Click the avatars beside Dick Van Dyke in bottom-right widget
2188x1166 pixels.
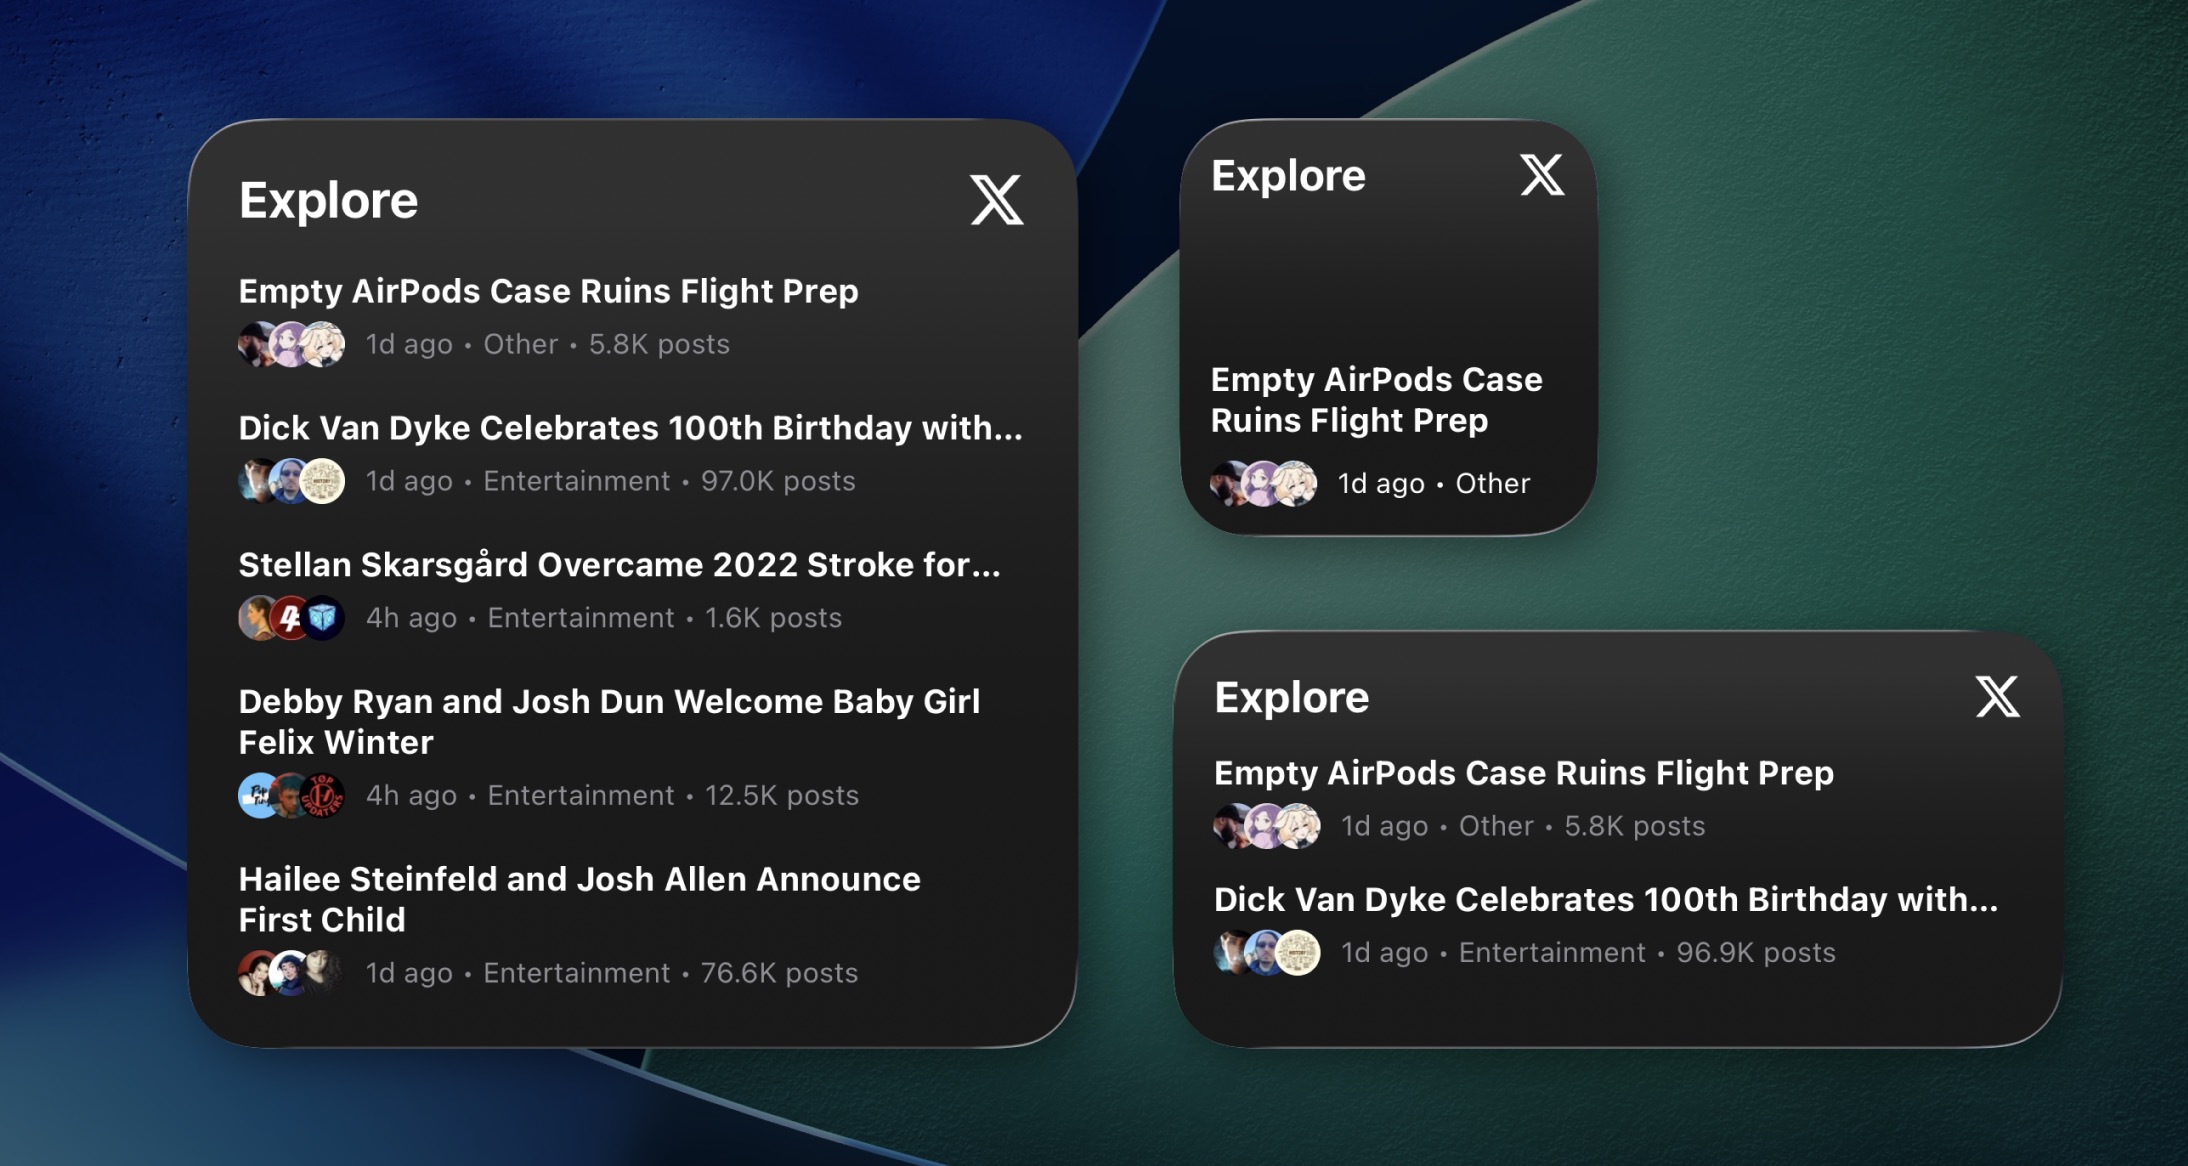click(1265, 952)
